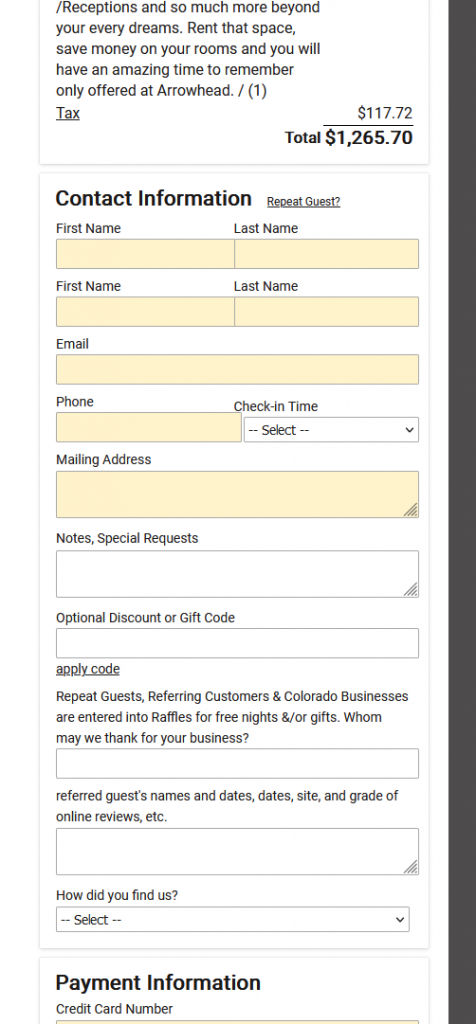This screenshot has width=476, height=1024.
Task: Click the Notes, Special Requests textarea
Action: (237, 574)
